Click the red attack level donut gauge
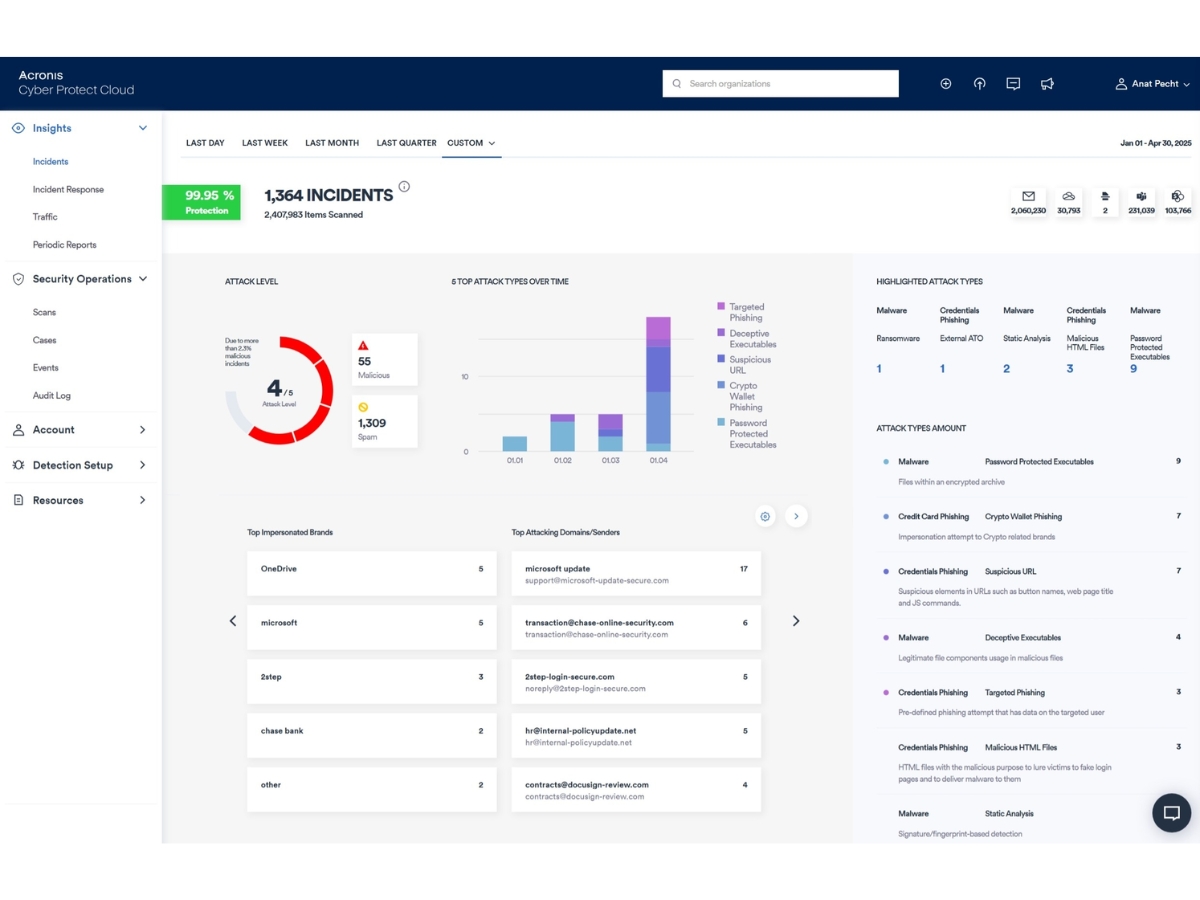Viewport: 1200px width, 900px height. (x=279, y=390)
